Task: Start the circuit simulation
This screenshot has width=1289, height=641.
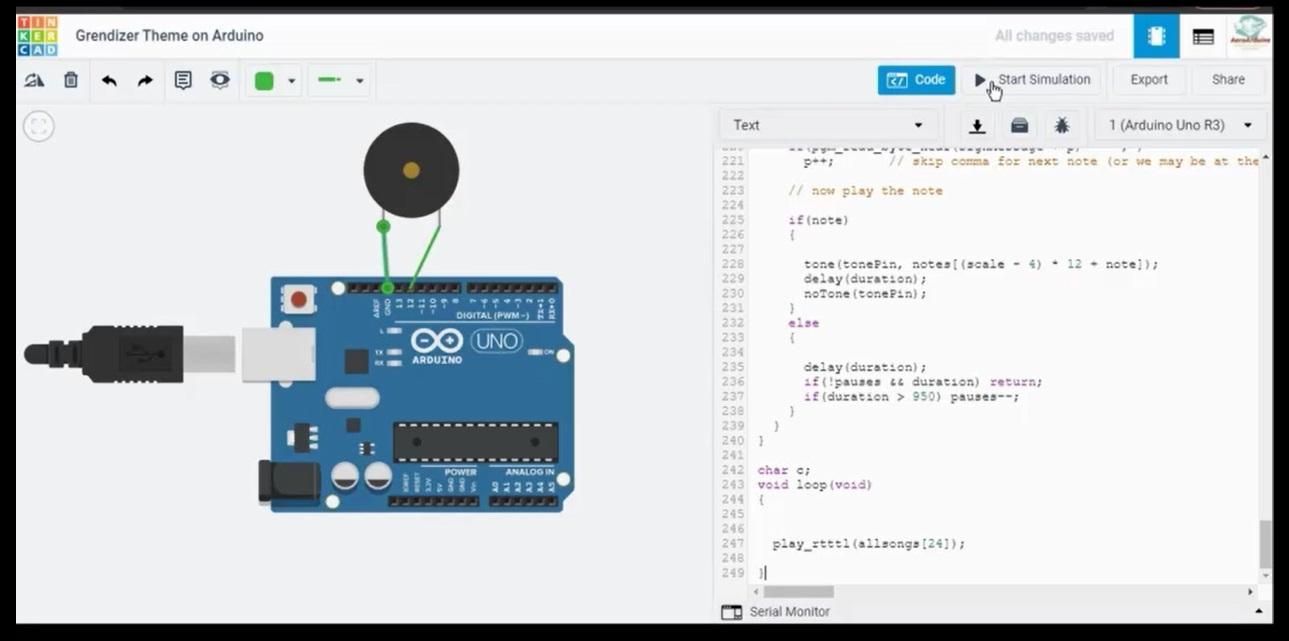Action: [x=1032, y=80]
